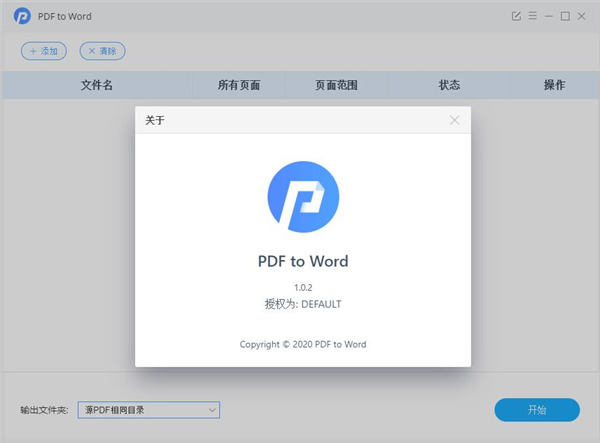Click the 开始 start conversion button

537,410
